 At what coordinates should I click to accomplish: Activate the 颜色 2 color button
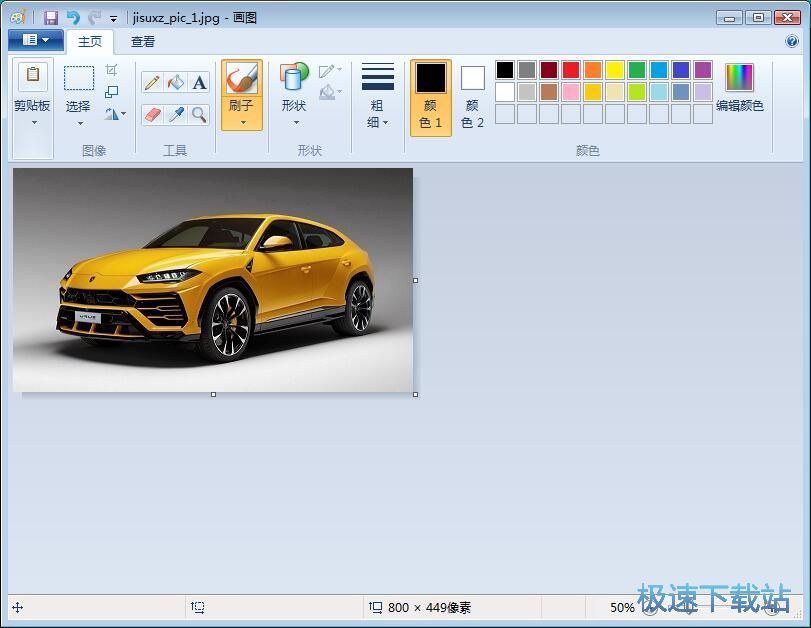coord(472,98)
